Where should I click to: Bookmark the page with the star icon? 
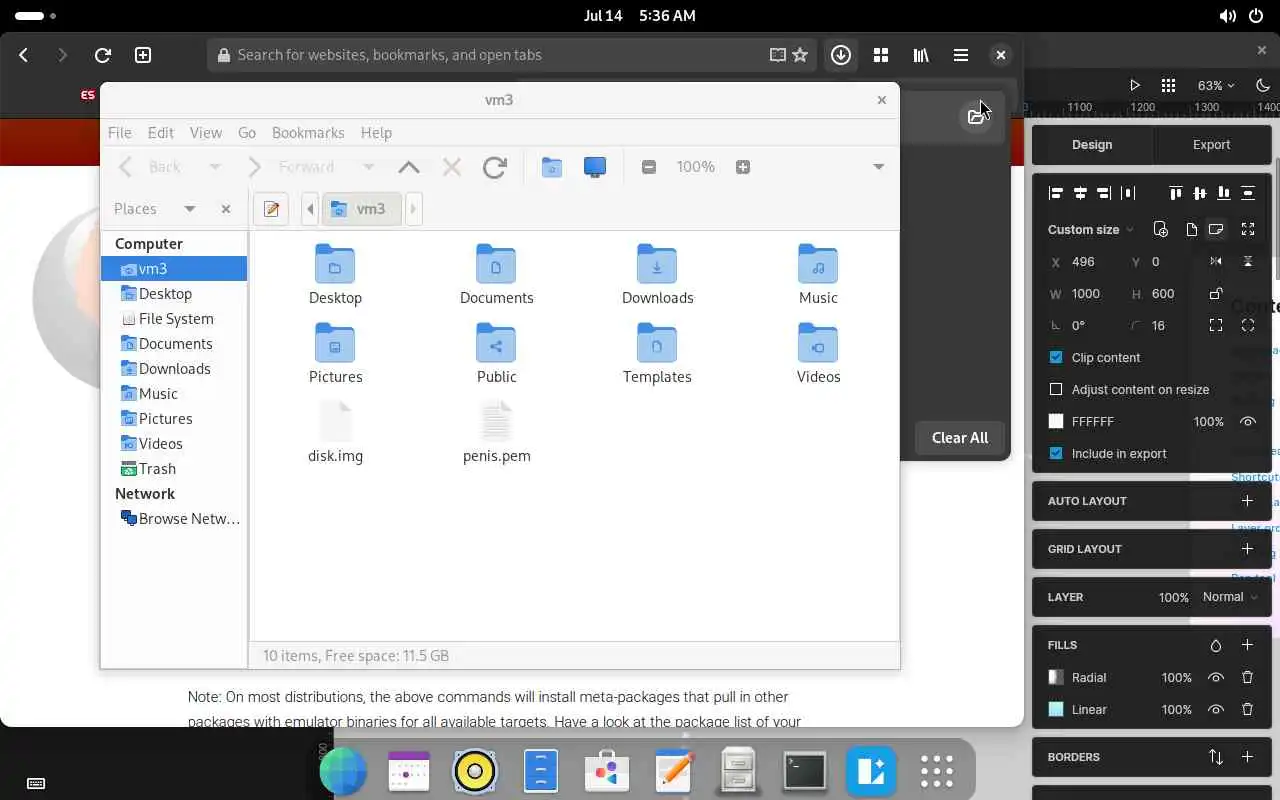coord(800,55)
